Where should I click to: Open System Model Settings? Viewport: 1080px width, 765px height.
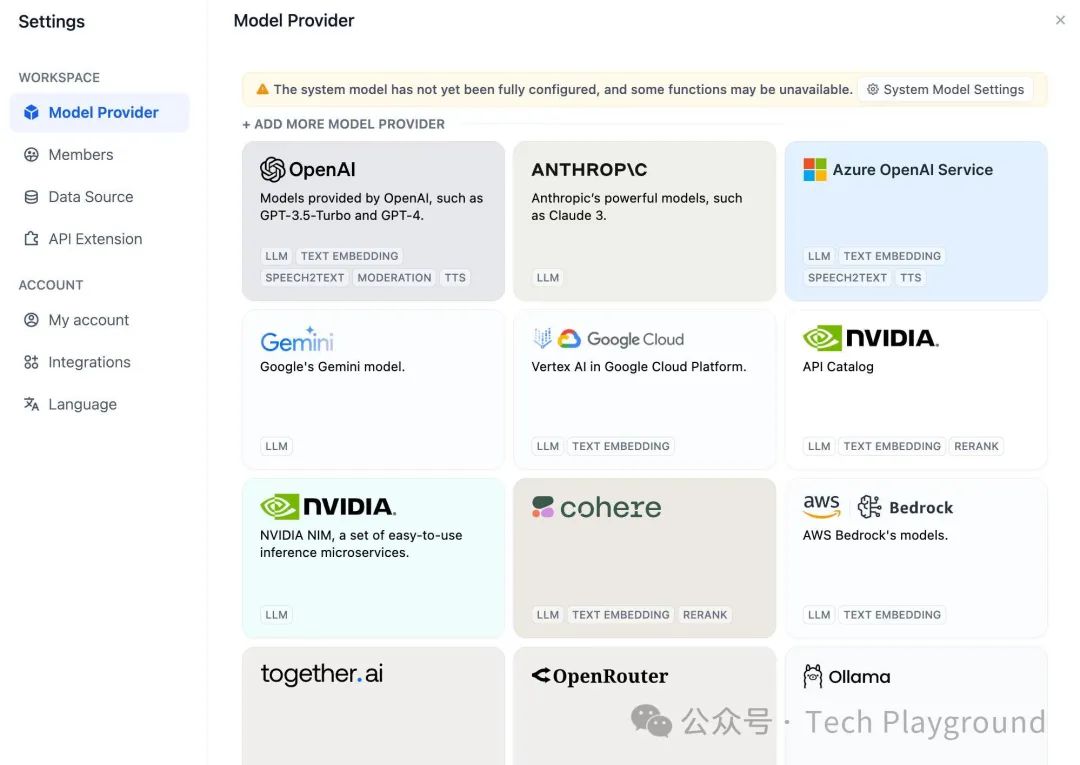[x=945, y=89]
